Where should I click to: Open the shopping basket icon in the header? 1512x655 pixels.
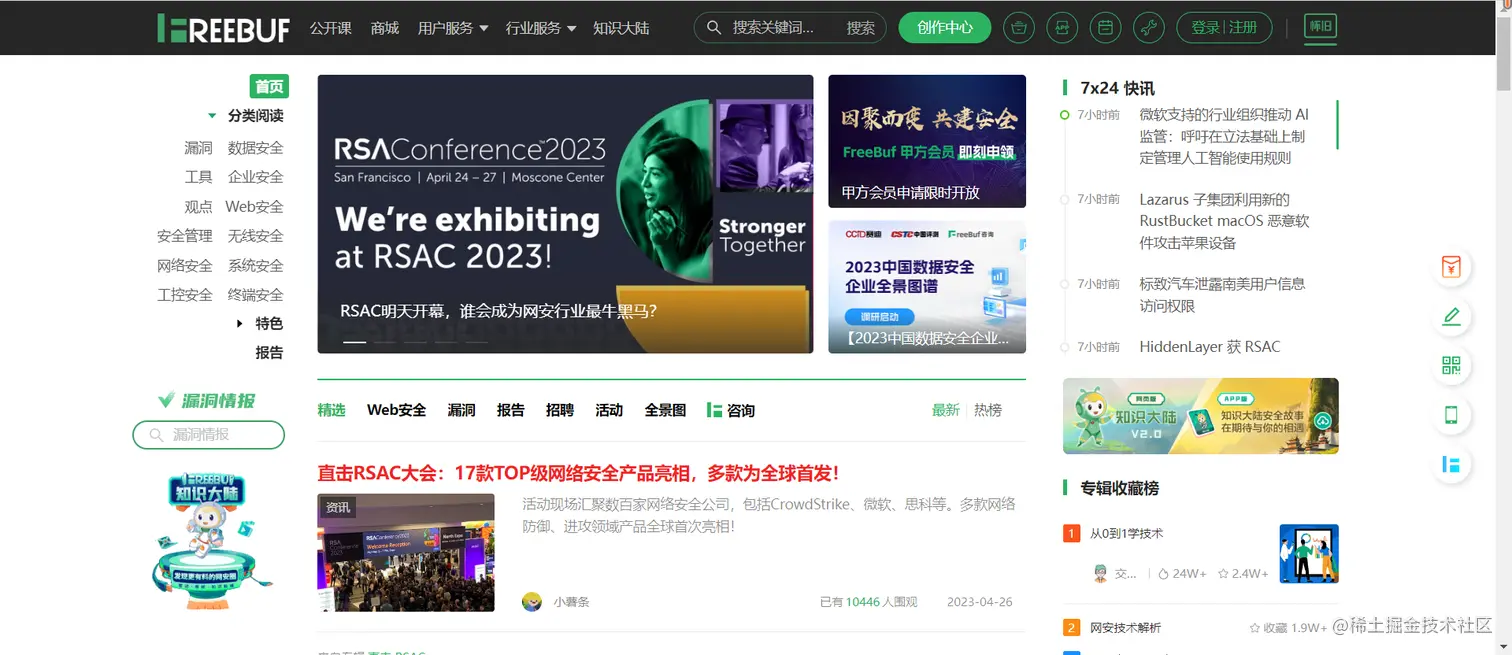(1019, 28)
